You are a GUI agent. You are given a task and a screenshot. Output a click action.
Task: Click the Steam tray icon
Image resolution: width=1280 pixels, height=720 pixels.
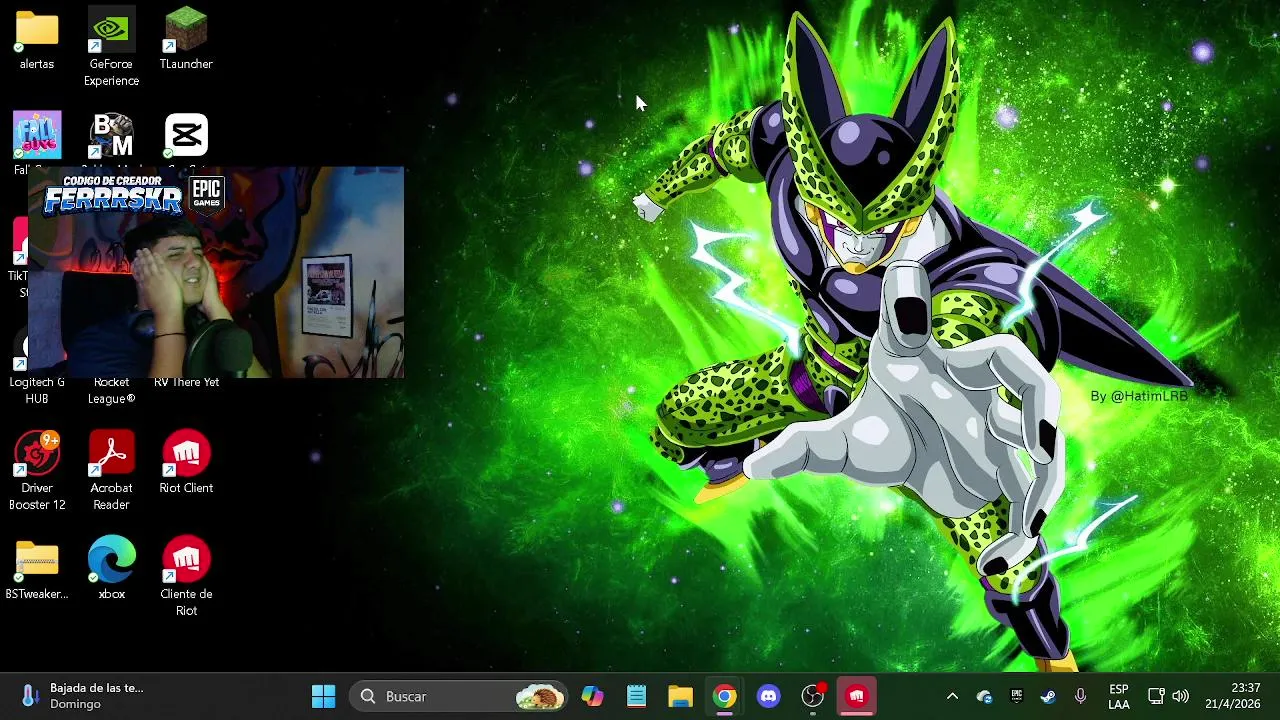1048,696
